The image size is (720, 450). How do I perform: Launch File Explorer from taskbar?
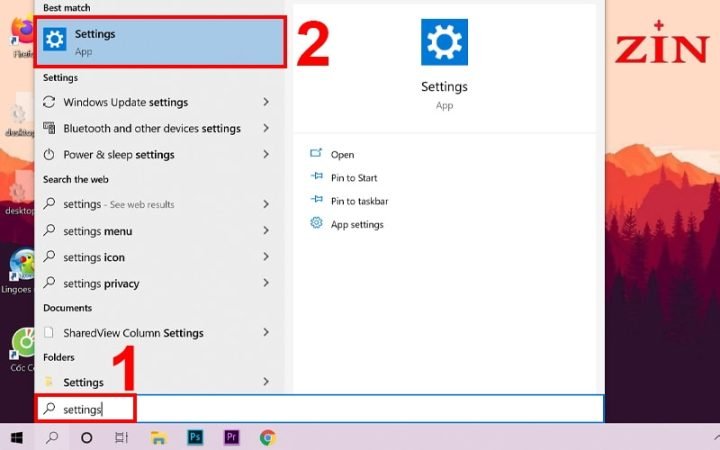pos(158,438)
